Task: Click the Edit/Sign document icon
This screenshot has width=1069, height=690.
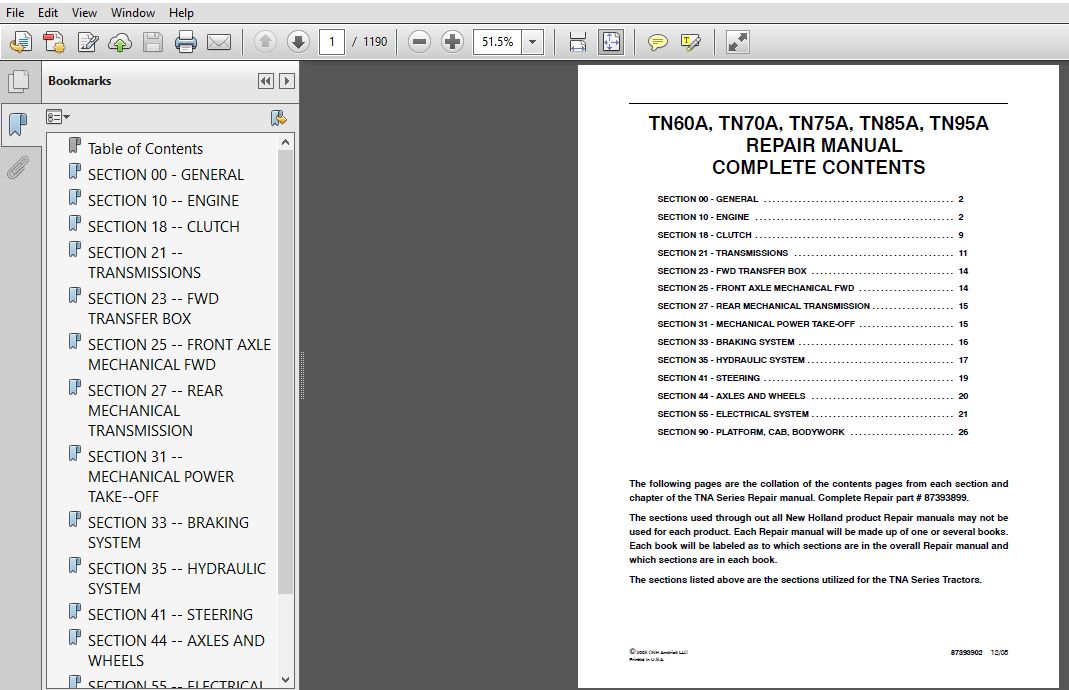Action: coord(88,42)
